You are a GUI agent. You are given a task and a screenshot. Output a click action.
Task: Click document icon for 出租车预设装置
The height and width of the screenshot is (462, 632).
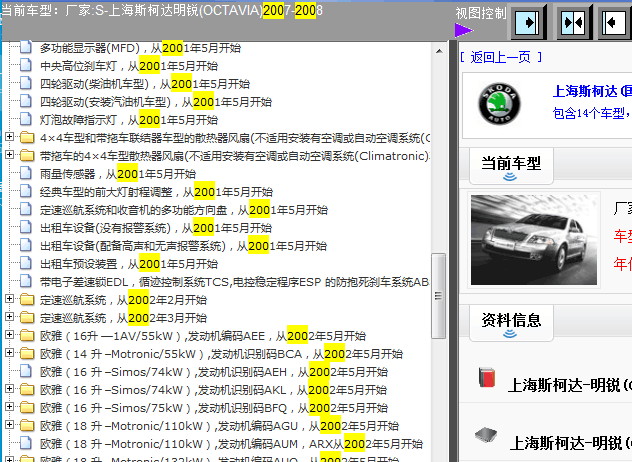point(26,264)
